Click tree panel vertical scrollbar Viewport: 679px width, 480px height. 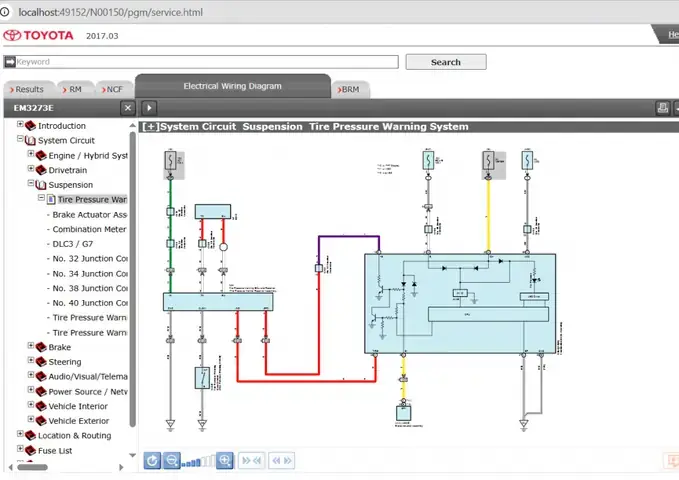click(x=133, y=277)
